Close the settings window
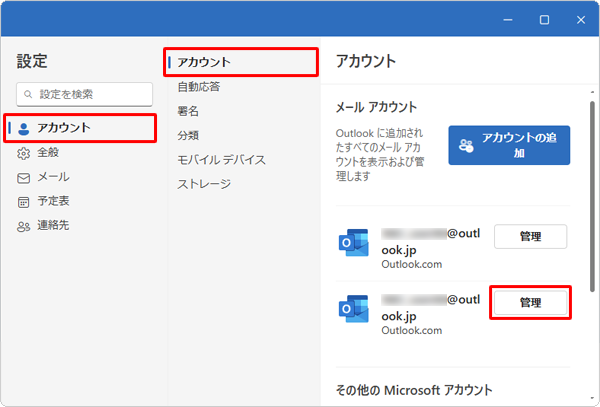Viewport: 600px width, 407px height. coord(581,20)
